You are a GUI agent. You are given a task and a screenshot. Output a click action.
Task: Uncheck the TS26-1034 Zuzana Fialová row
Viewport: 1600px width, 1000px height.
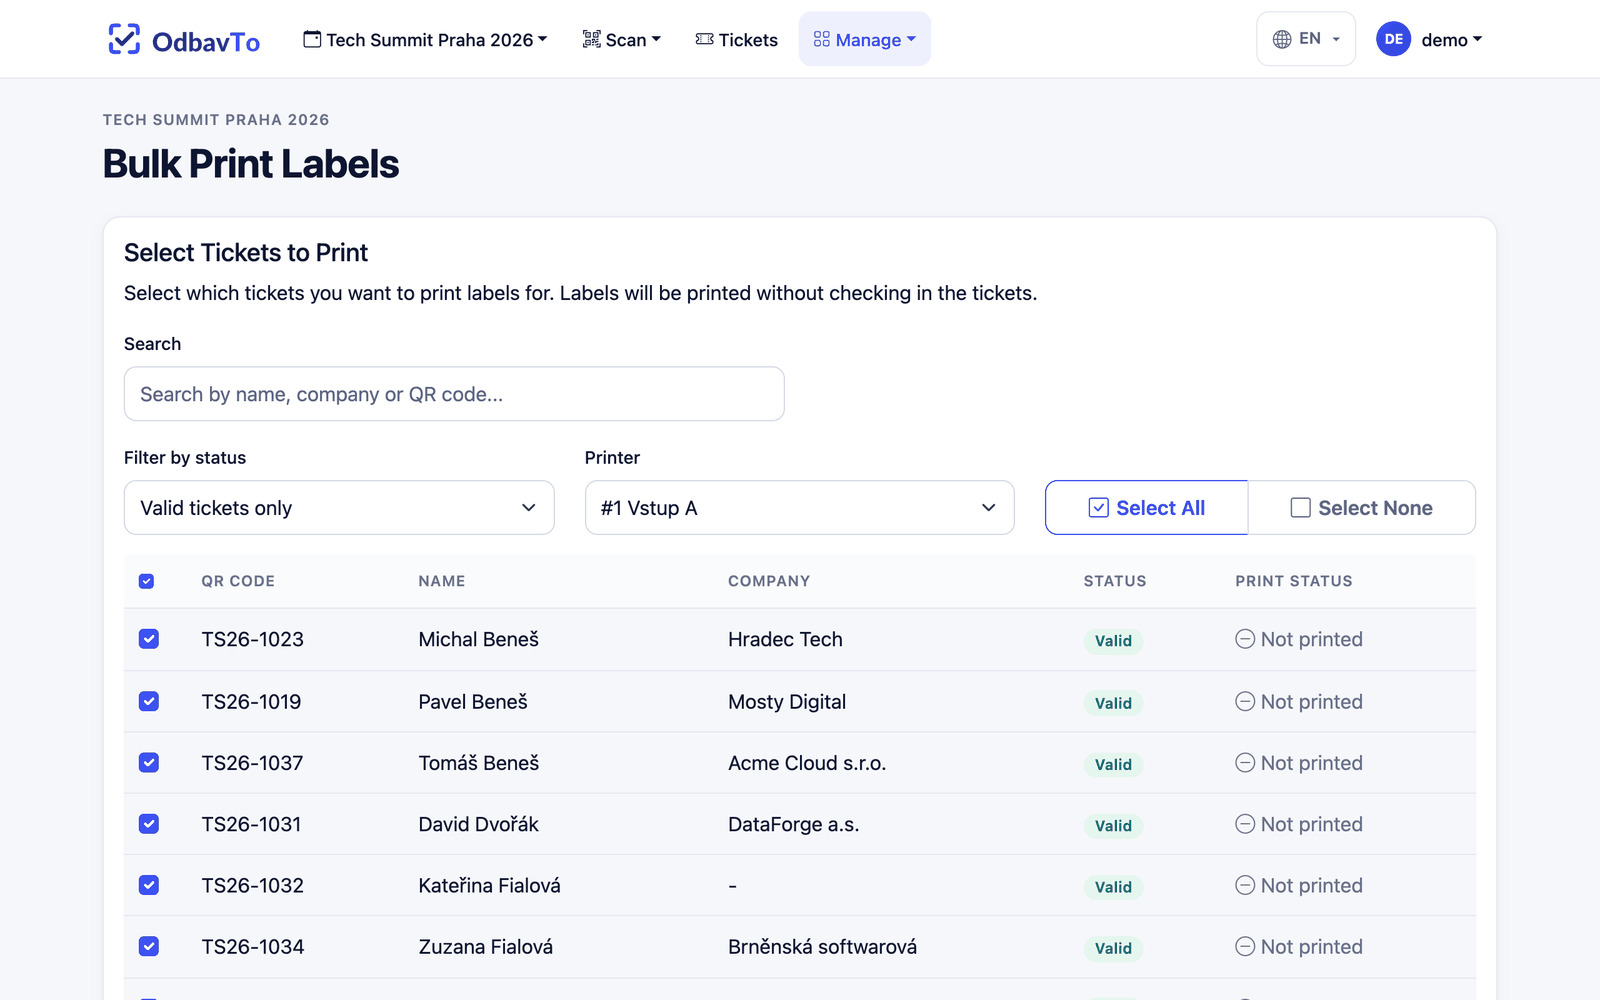tap(149, 946)
